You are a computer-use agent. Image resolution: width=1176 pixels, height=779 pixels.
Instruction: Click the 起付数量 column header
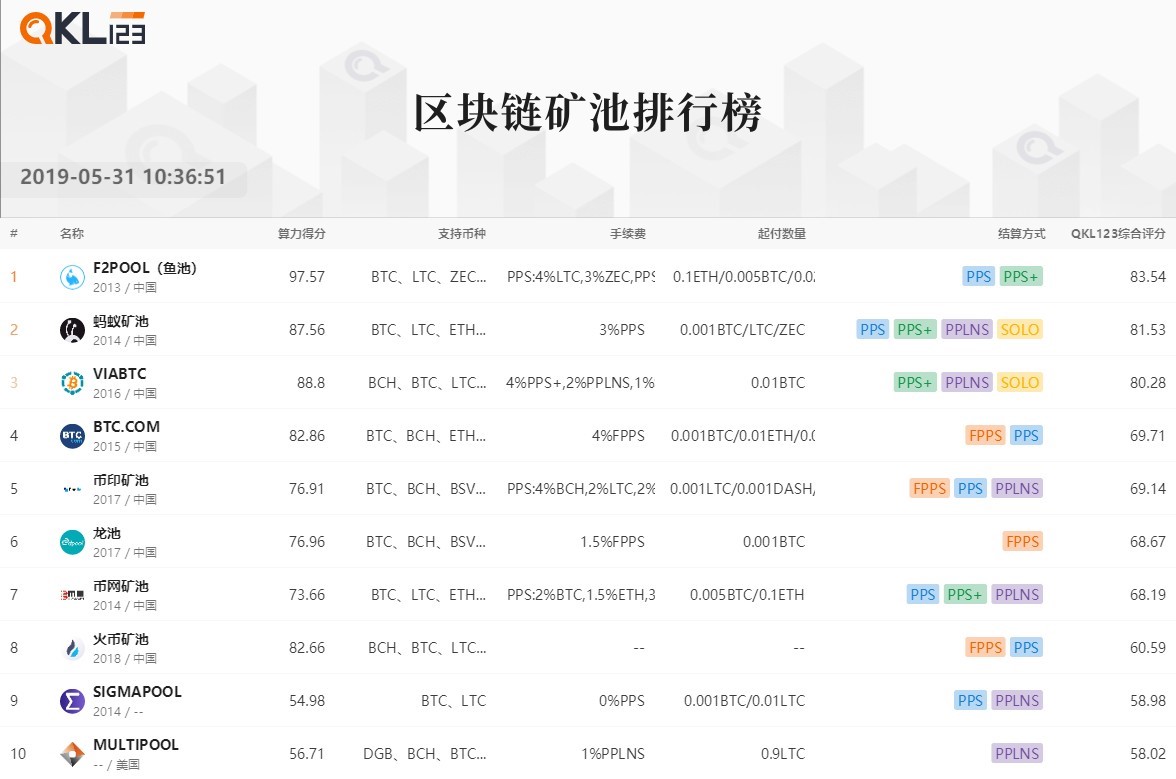[x=782, y=233]
